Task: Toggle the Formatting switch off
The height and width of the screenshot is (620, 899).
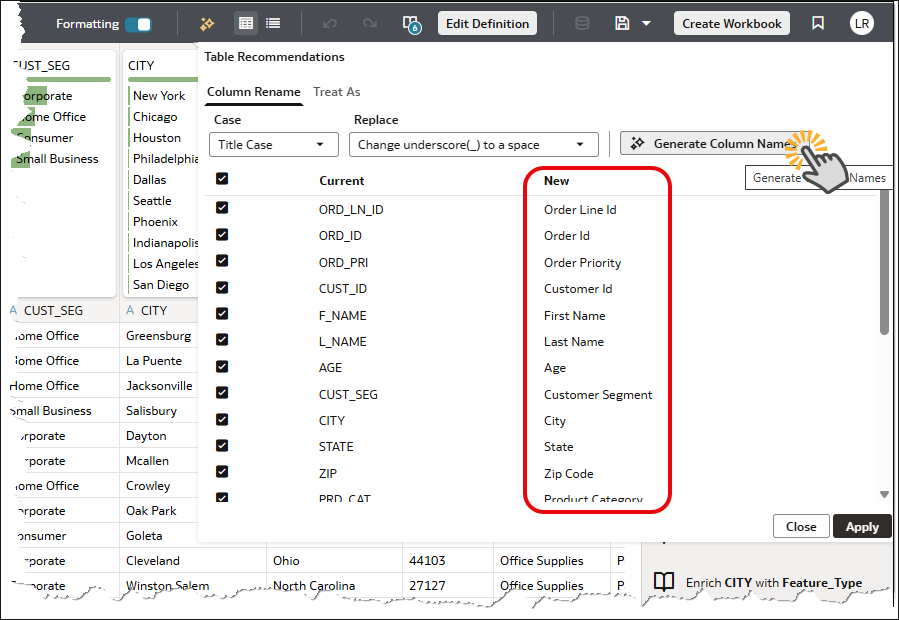Action: [x=138, y=22]
